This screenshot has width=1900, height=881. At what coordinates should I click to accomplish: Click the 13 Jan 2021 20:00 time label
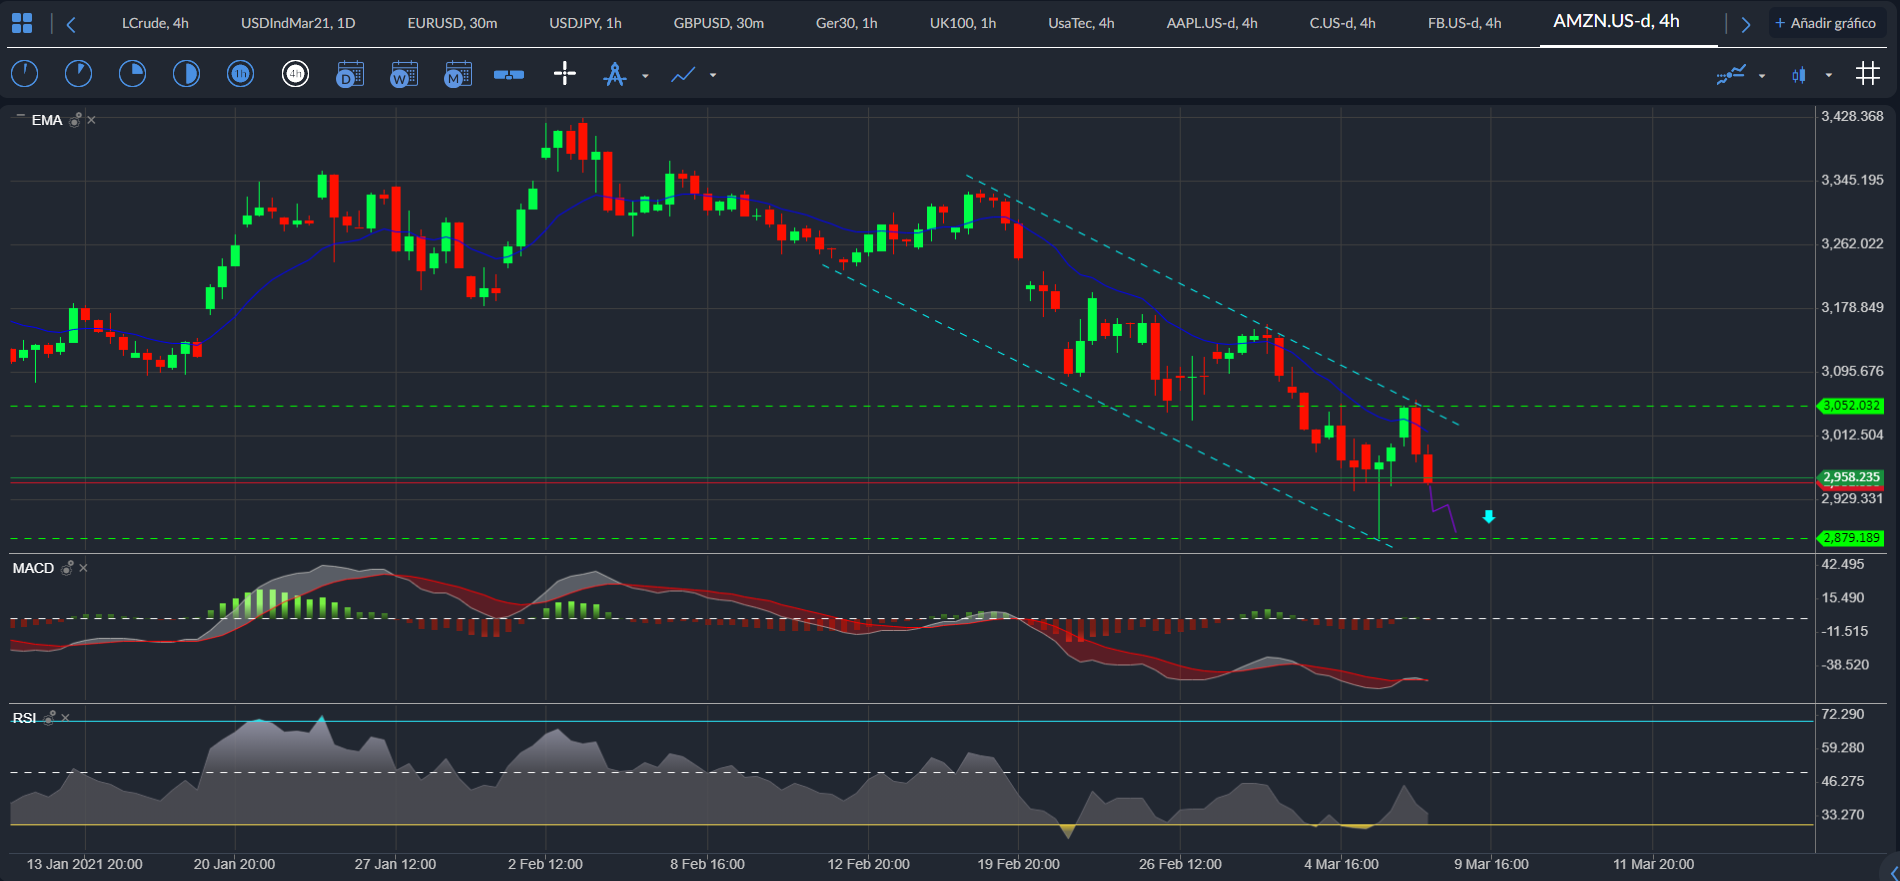85,864
